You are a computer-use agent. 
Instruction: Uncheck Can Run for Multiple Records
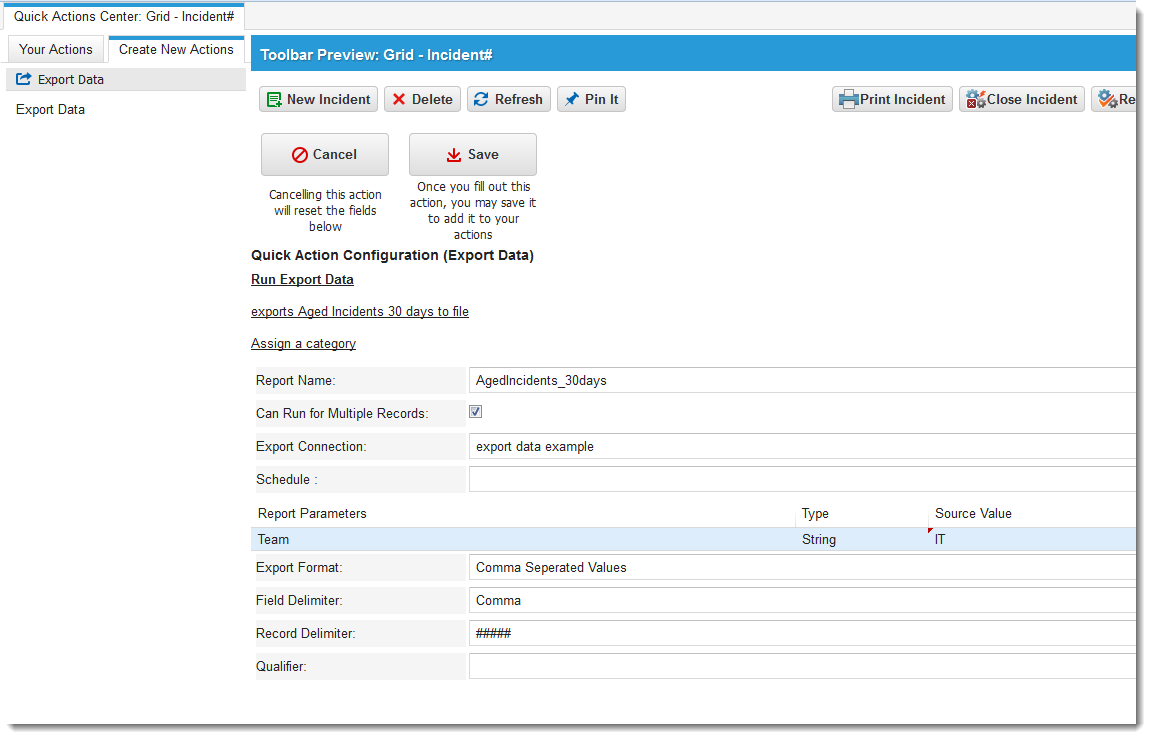coord(476,412)
